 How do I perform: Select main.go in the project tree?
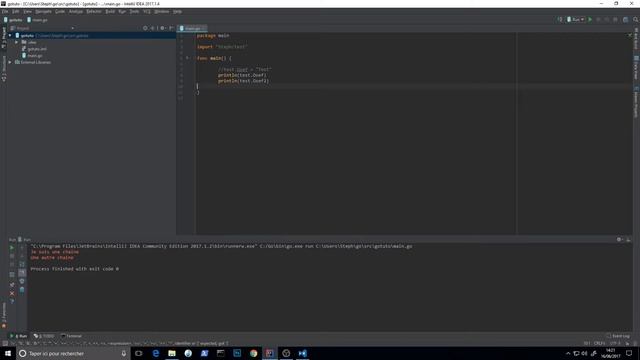[x=32, y=56]
